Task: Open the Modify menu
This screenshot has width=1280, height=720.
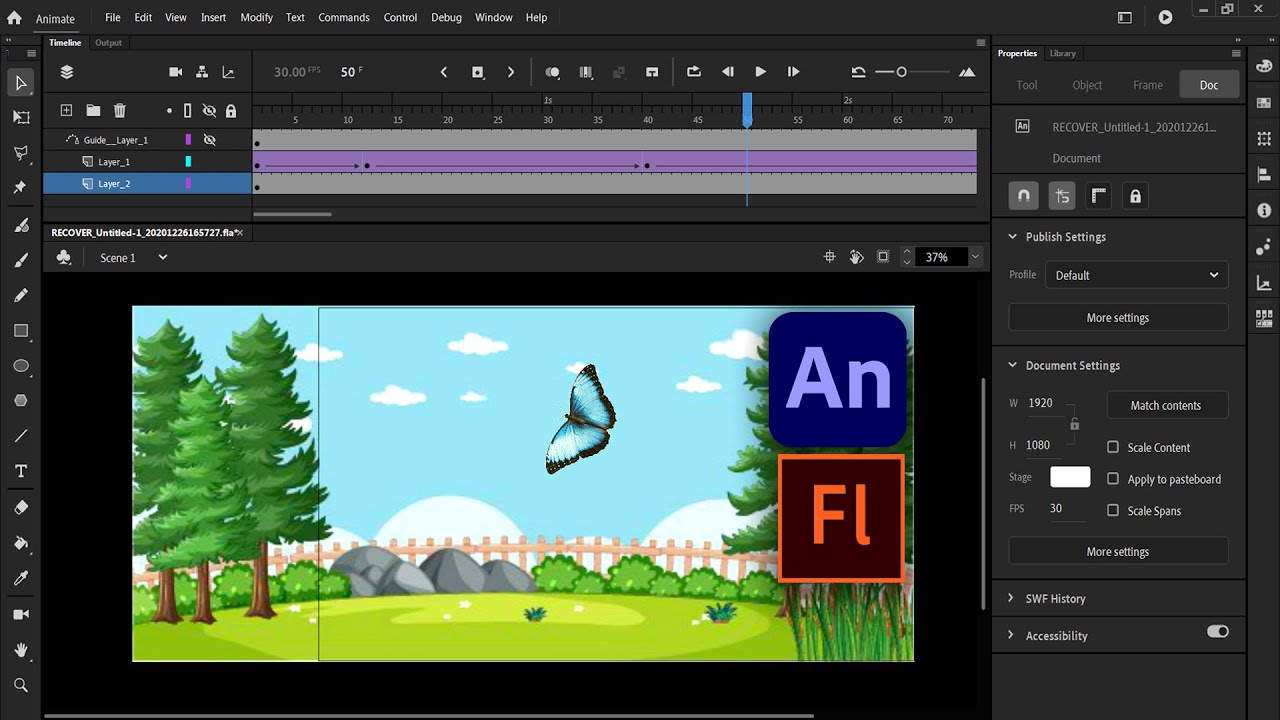Action: coord(256,17)
